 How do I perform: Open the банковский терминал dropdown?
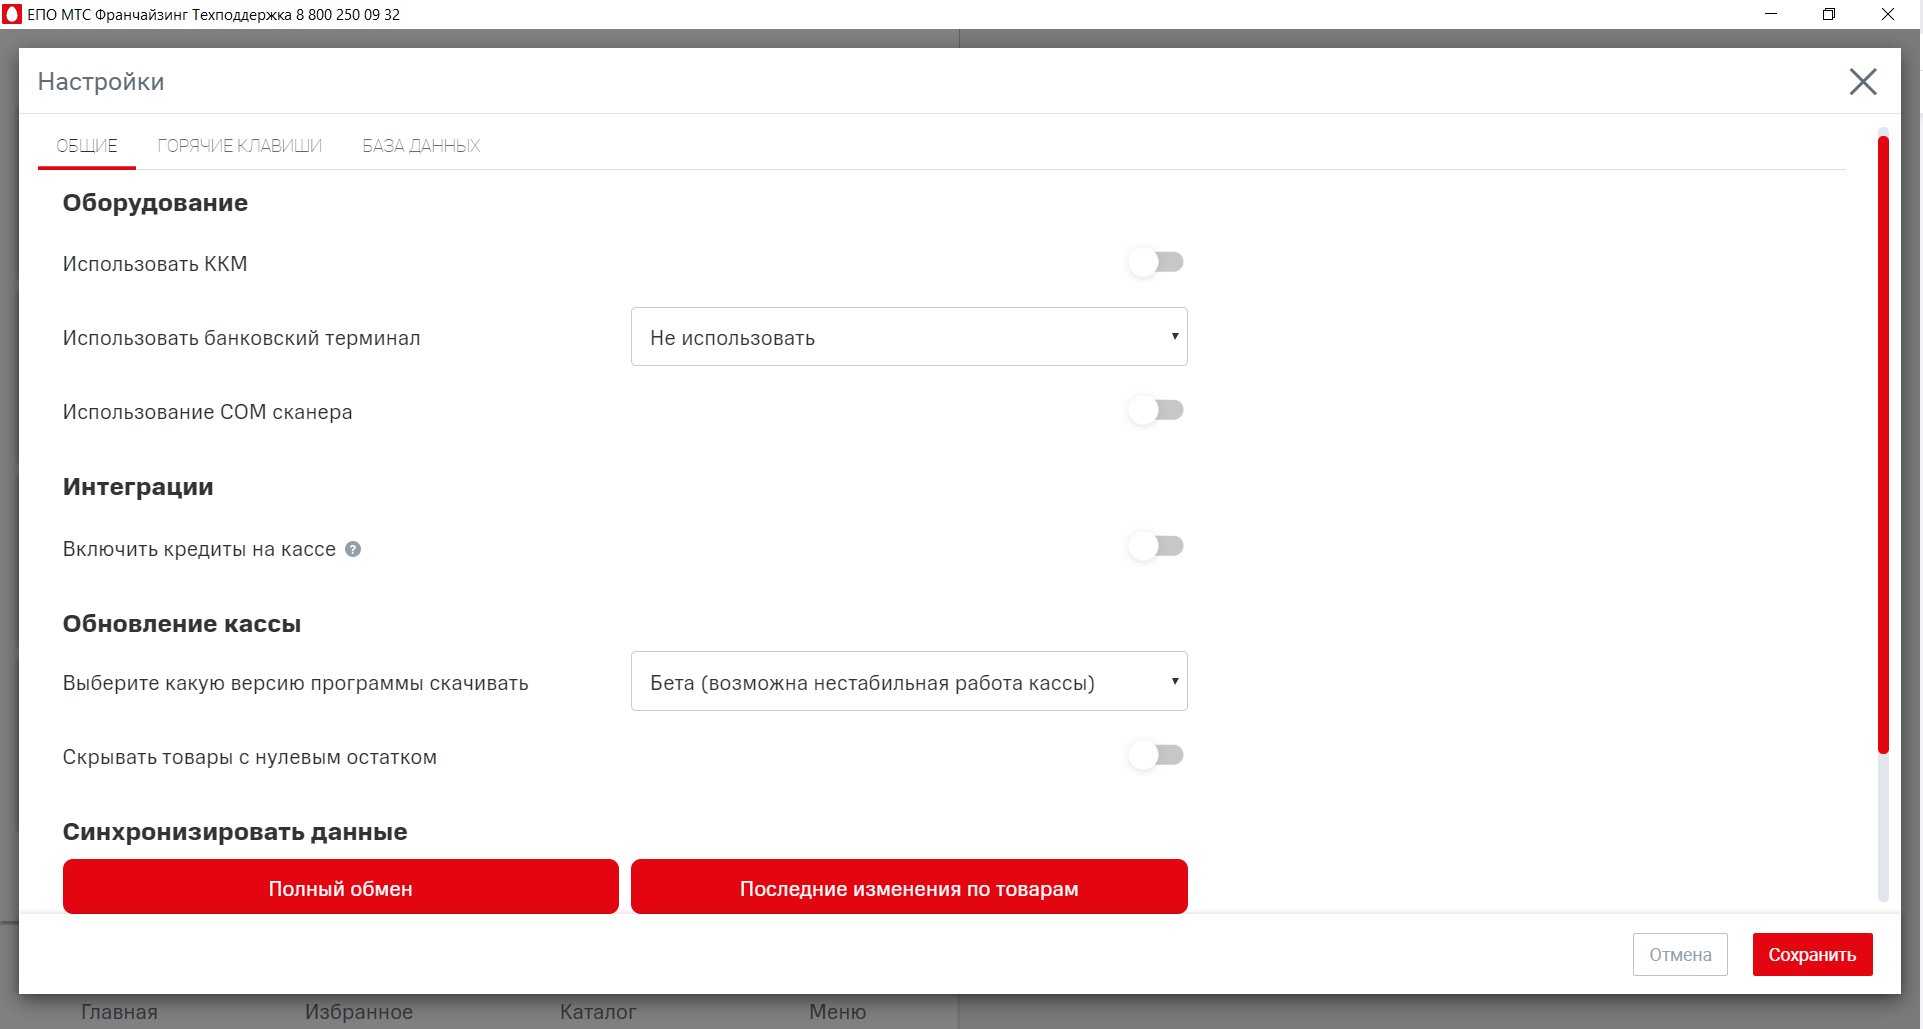tap(909, 337)
